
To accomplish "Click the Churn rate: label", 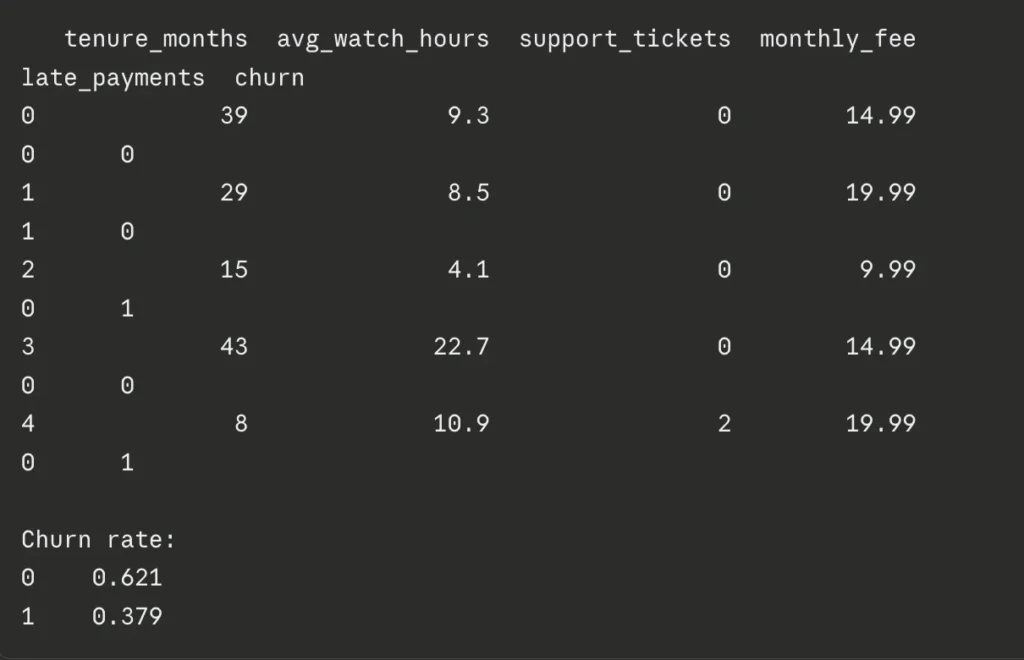I will 98,540.
